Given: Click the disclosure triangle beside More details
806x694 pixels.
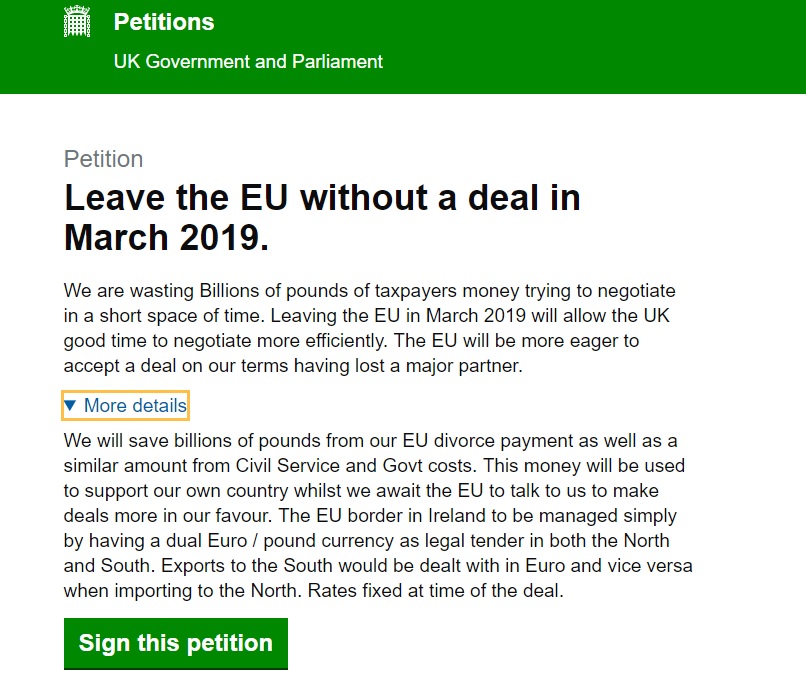Looking at the screenshot, I should tap(70, 405).
